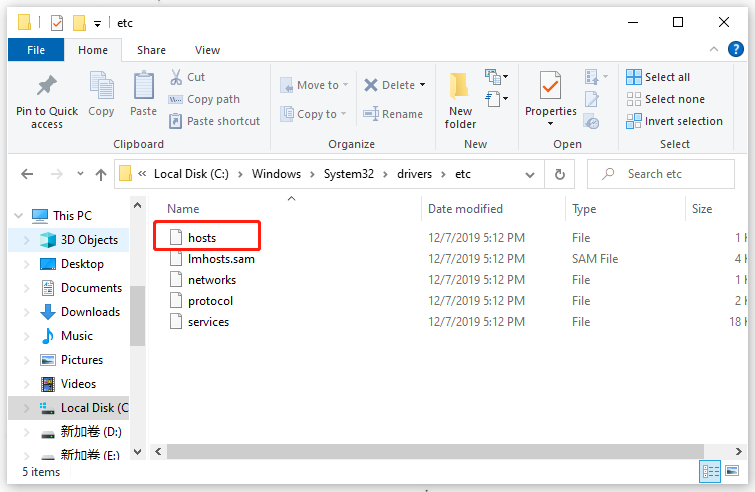The width and height of the screenshot is (755, 492).
Task: Sort by Name column header
Action: click(183, 209)
